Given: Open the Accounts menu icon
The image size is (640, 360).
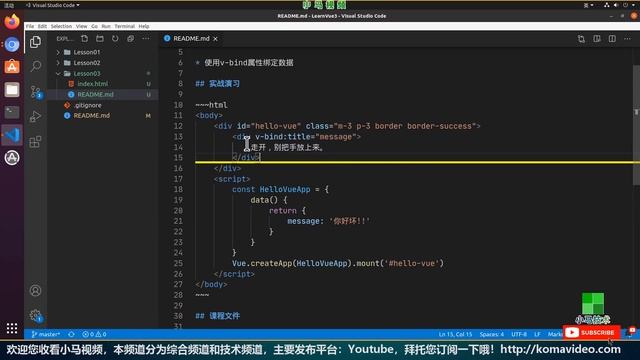Looking at the screenshot, I should pyautogui.click(x=36, y=291).
